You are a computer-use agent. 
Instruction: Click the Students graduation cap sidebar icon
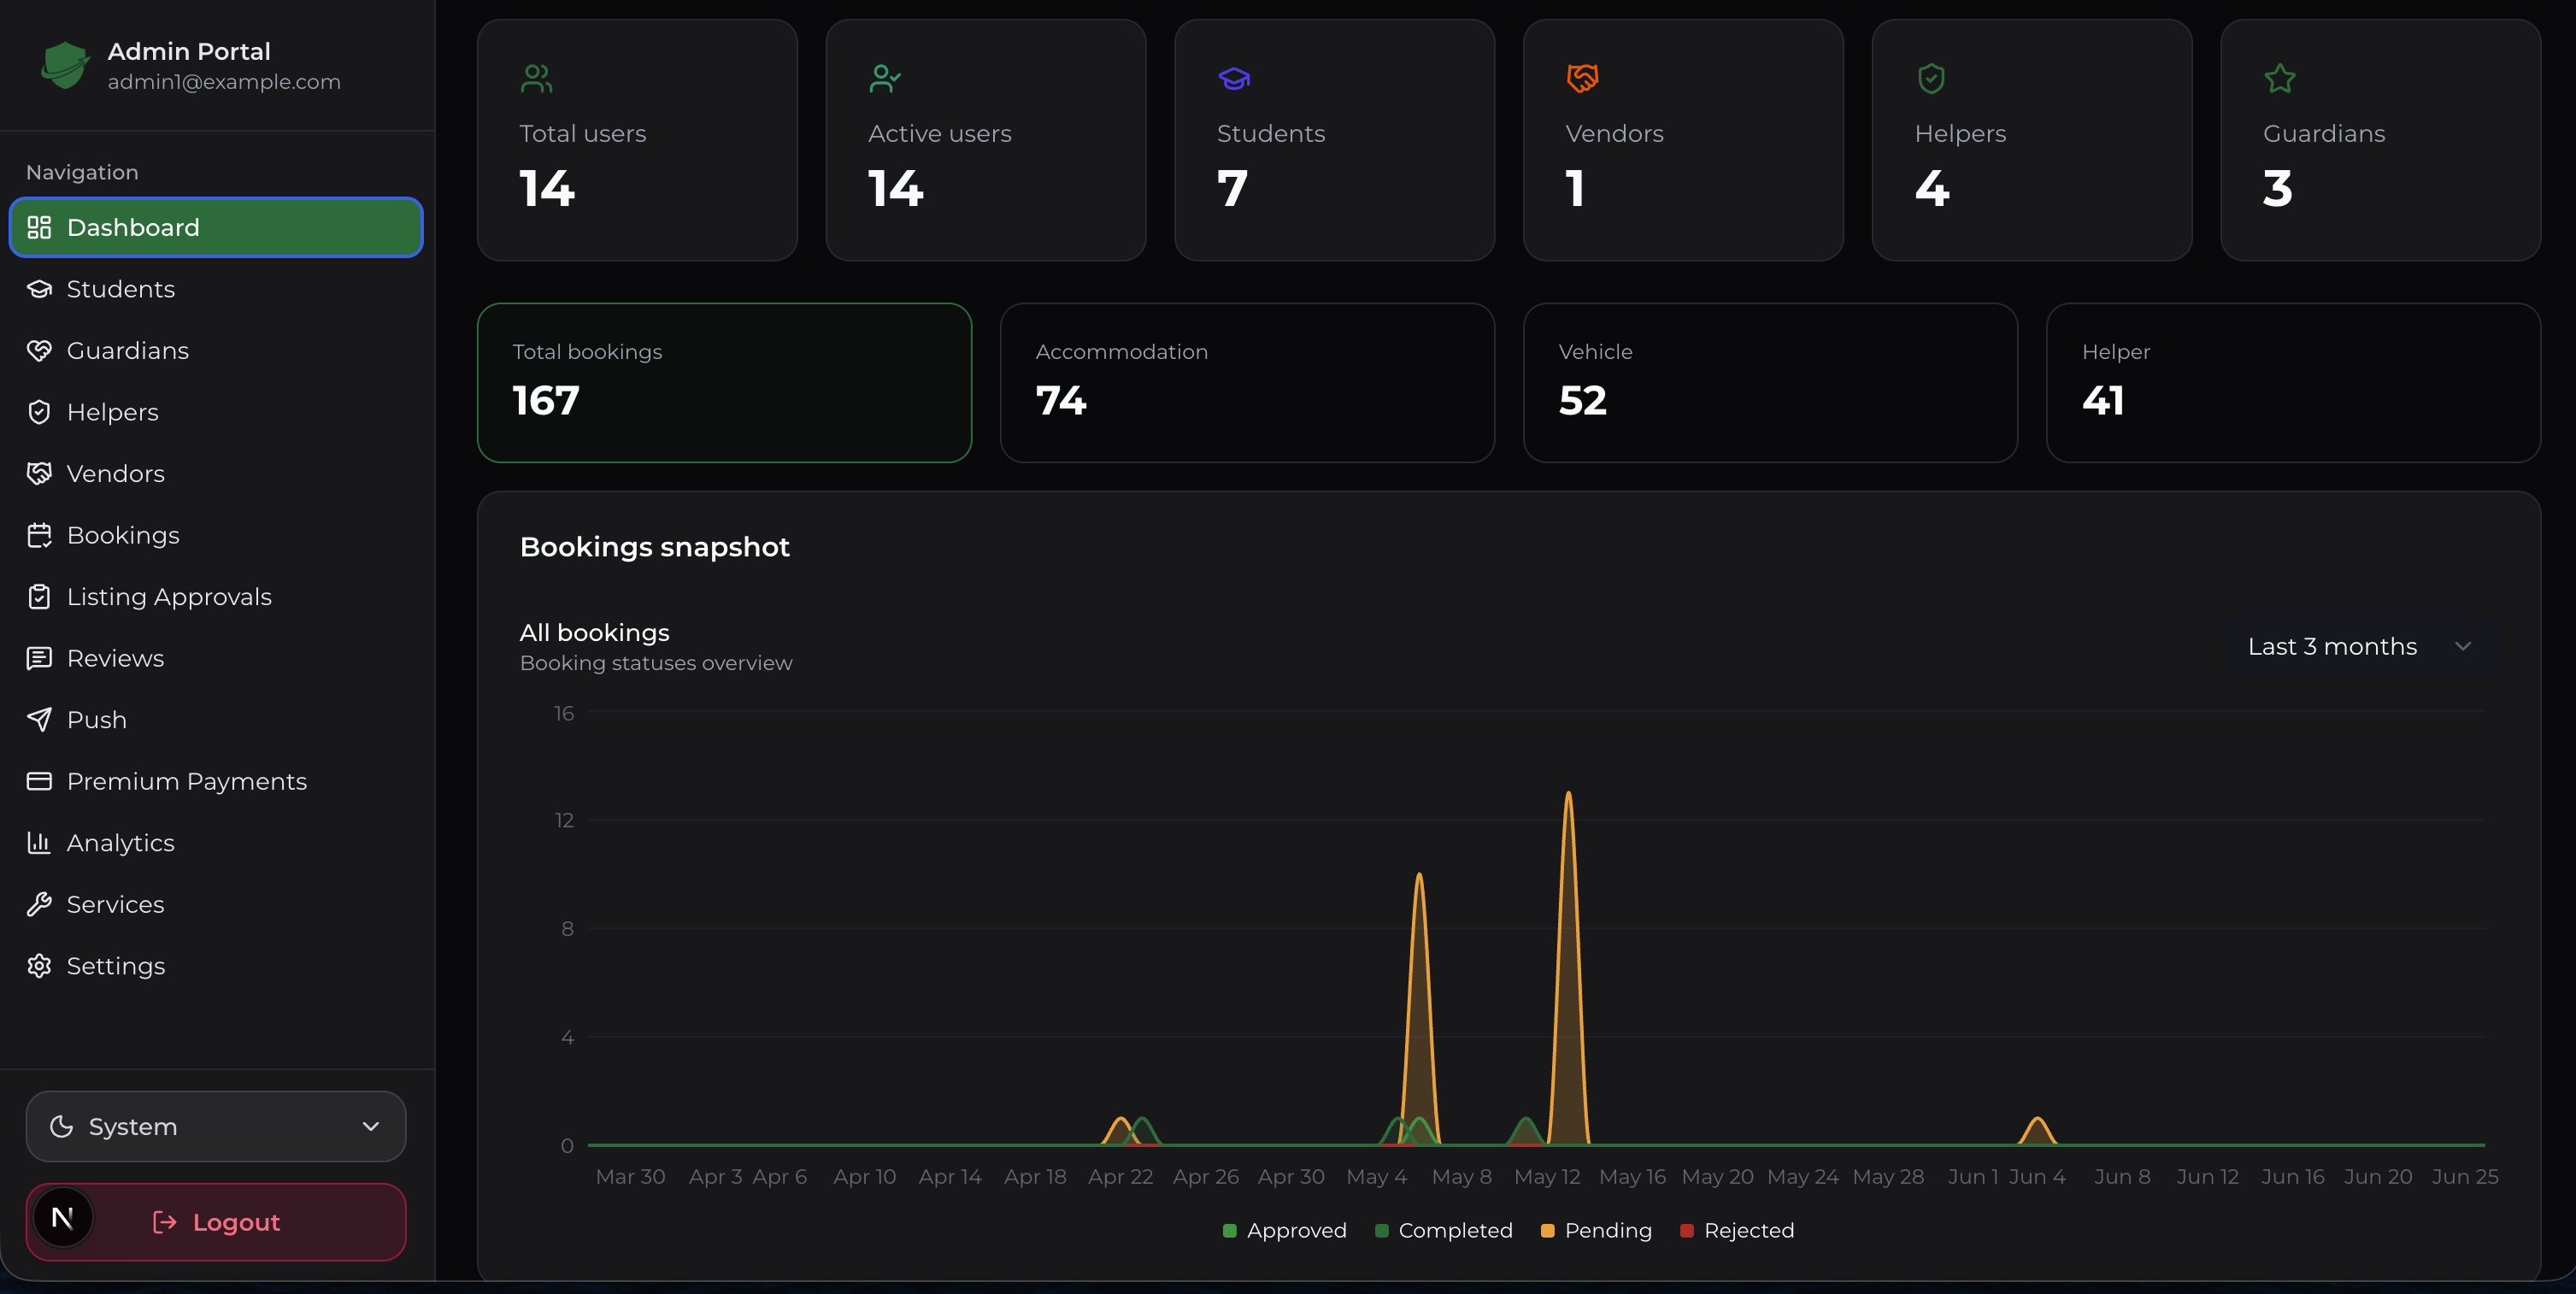(39, 289)
